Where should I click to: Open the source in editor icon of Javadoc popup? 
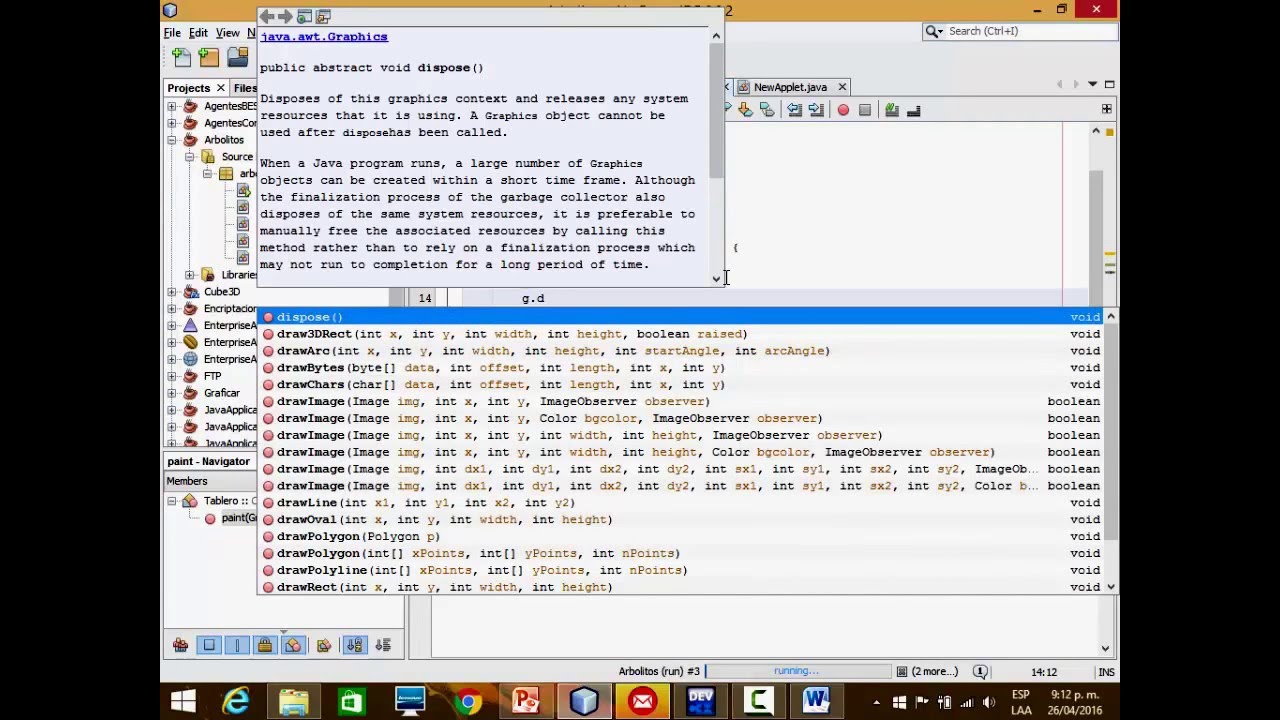(323, 16)
